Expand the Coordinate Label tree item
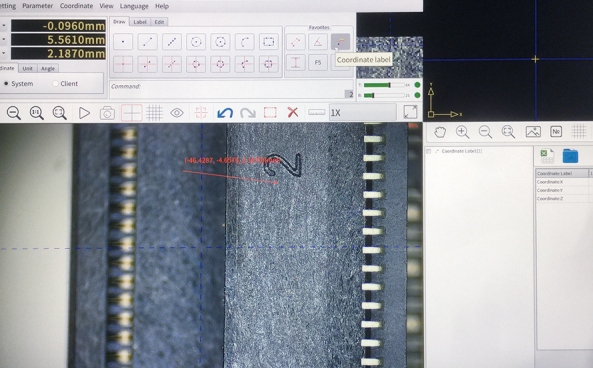The width and height of the screenshot is (593, 368). (x=429, y=151)
